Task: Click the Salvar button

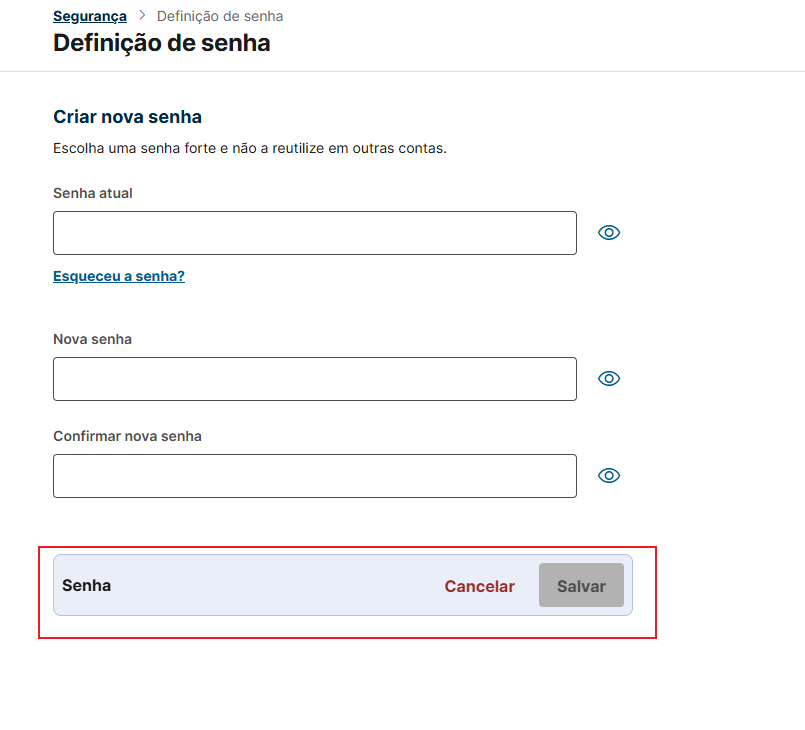Action: click(x=581, y=585)
